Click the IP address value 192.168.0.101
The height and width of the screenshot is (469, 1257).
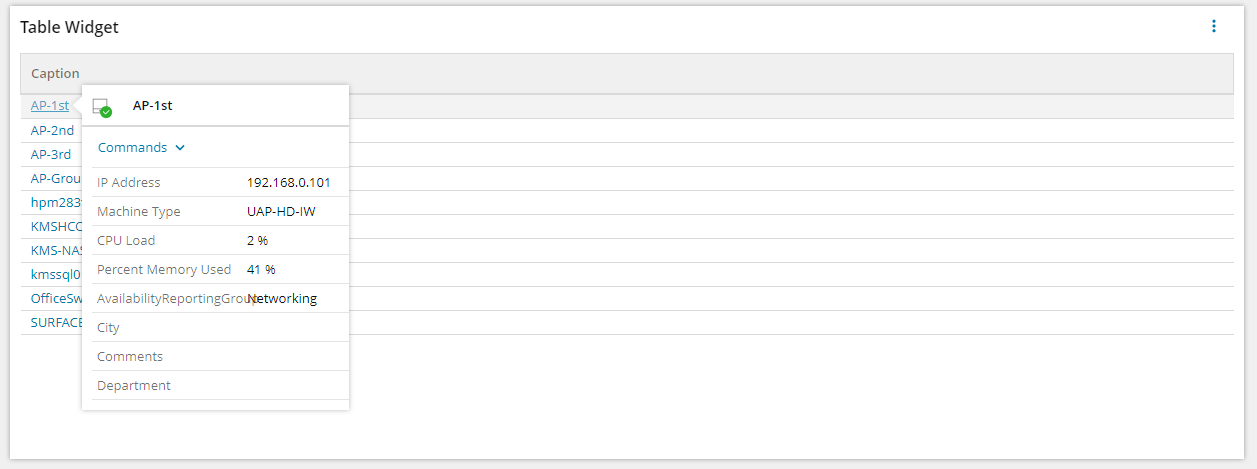[288, 182]
